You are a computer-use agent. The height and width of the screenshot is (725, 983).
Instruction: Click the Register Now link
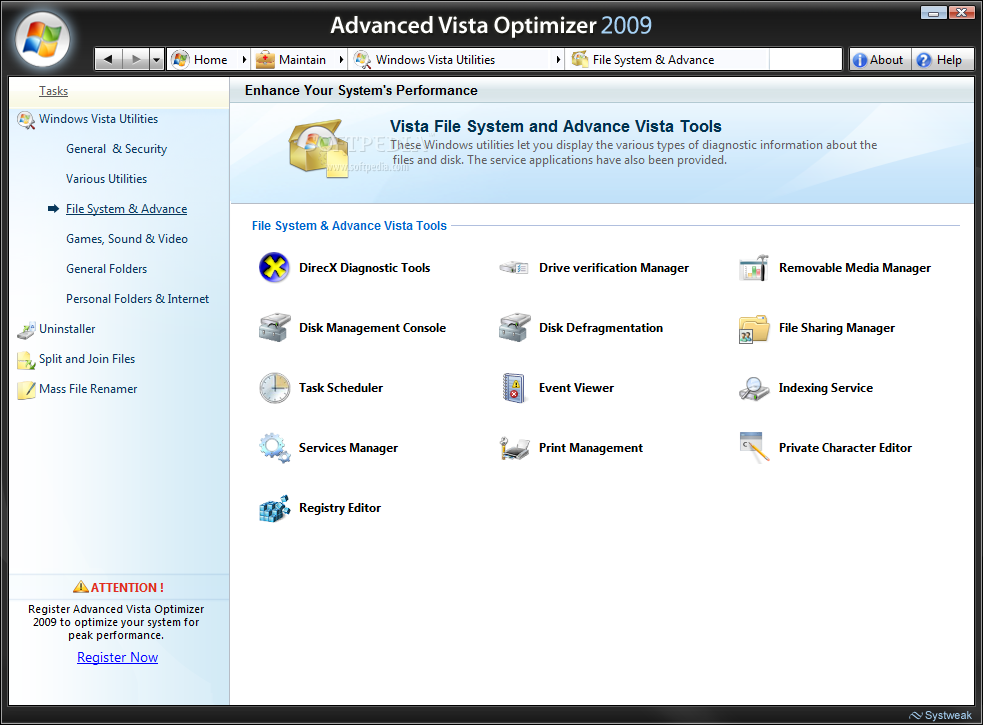(117, 657)
